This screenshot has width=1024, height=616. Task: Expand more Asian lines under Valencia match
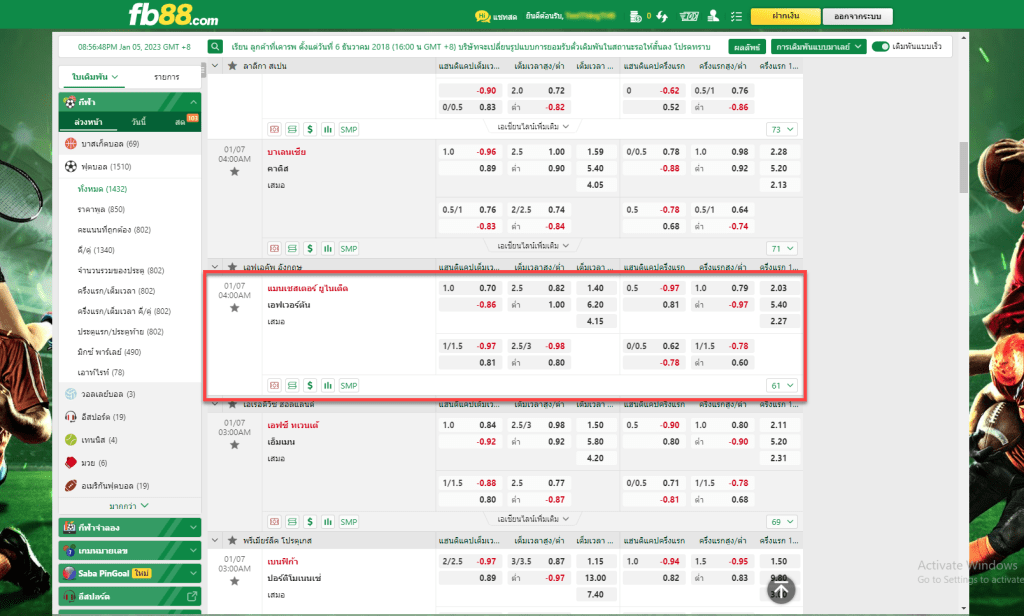(x=533, y=246)
